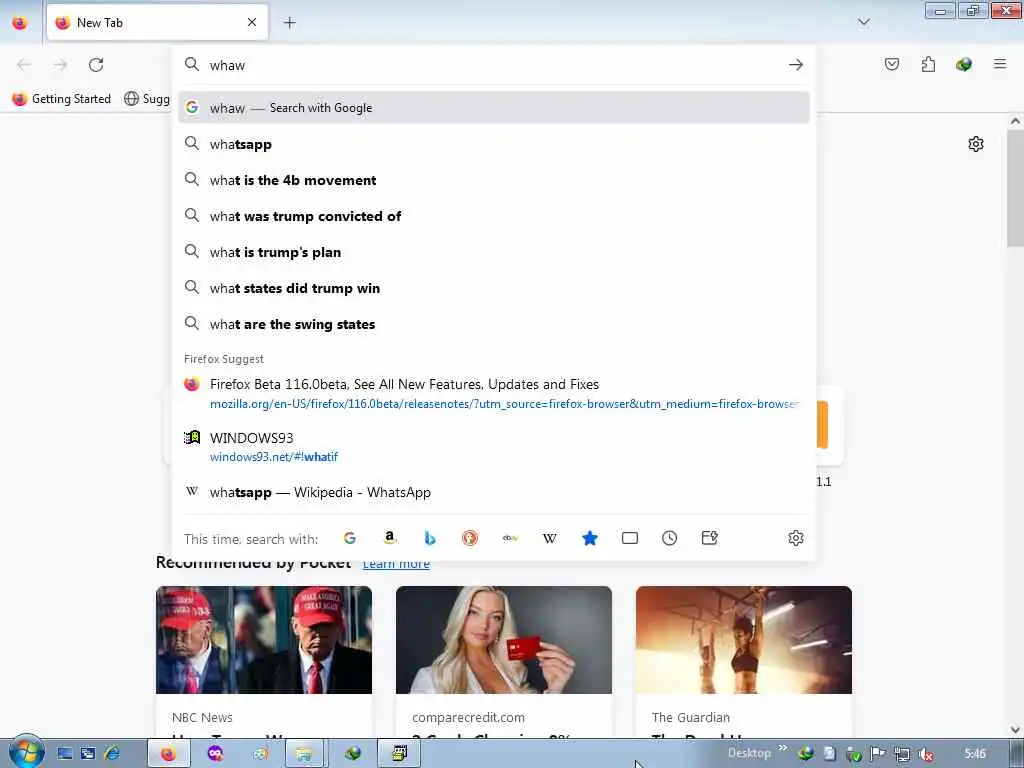Select the New Tab tab
Image resolution: width=1024 pixels, height=768 pixels.
pyautogui.click(x=157, y=22)
